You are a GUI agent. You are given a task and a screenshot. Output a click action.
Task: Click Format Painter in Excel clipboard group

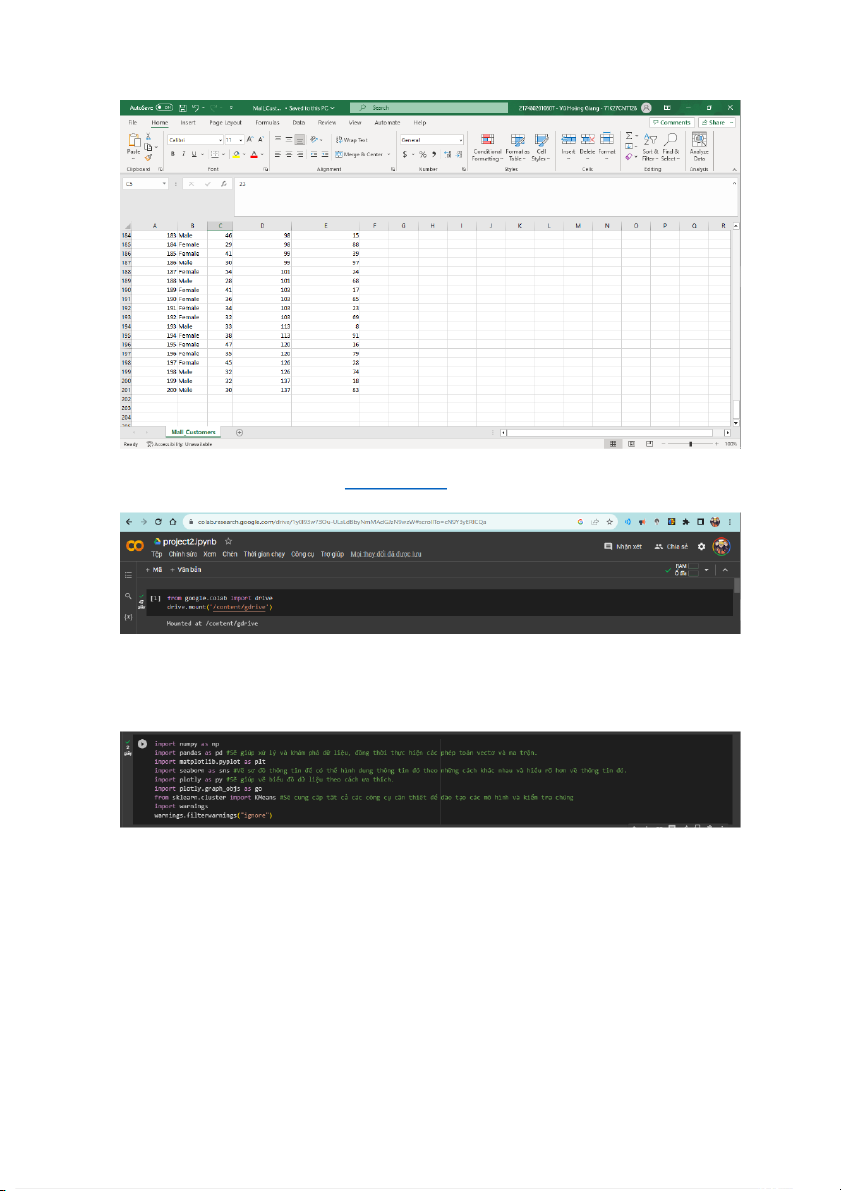pyautogui.click(x=148, y=158)
